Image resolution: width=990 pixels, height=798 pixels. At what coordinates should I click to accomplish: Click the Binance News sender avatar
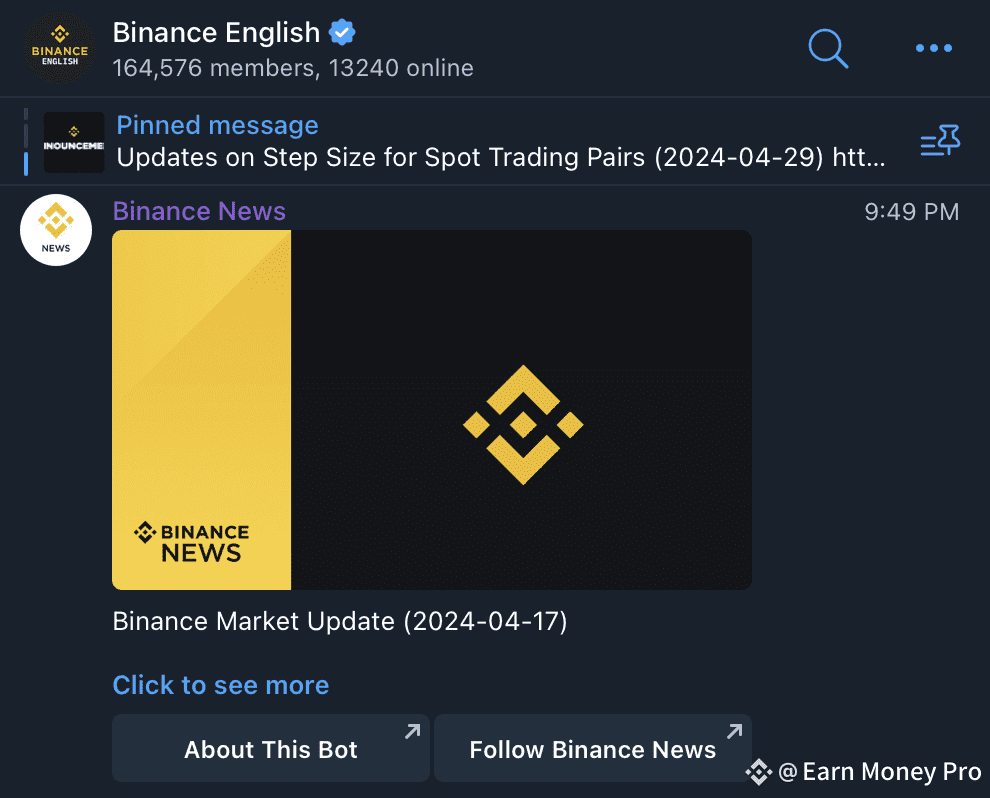[x=56, y=230]
